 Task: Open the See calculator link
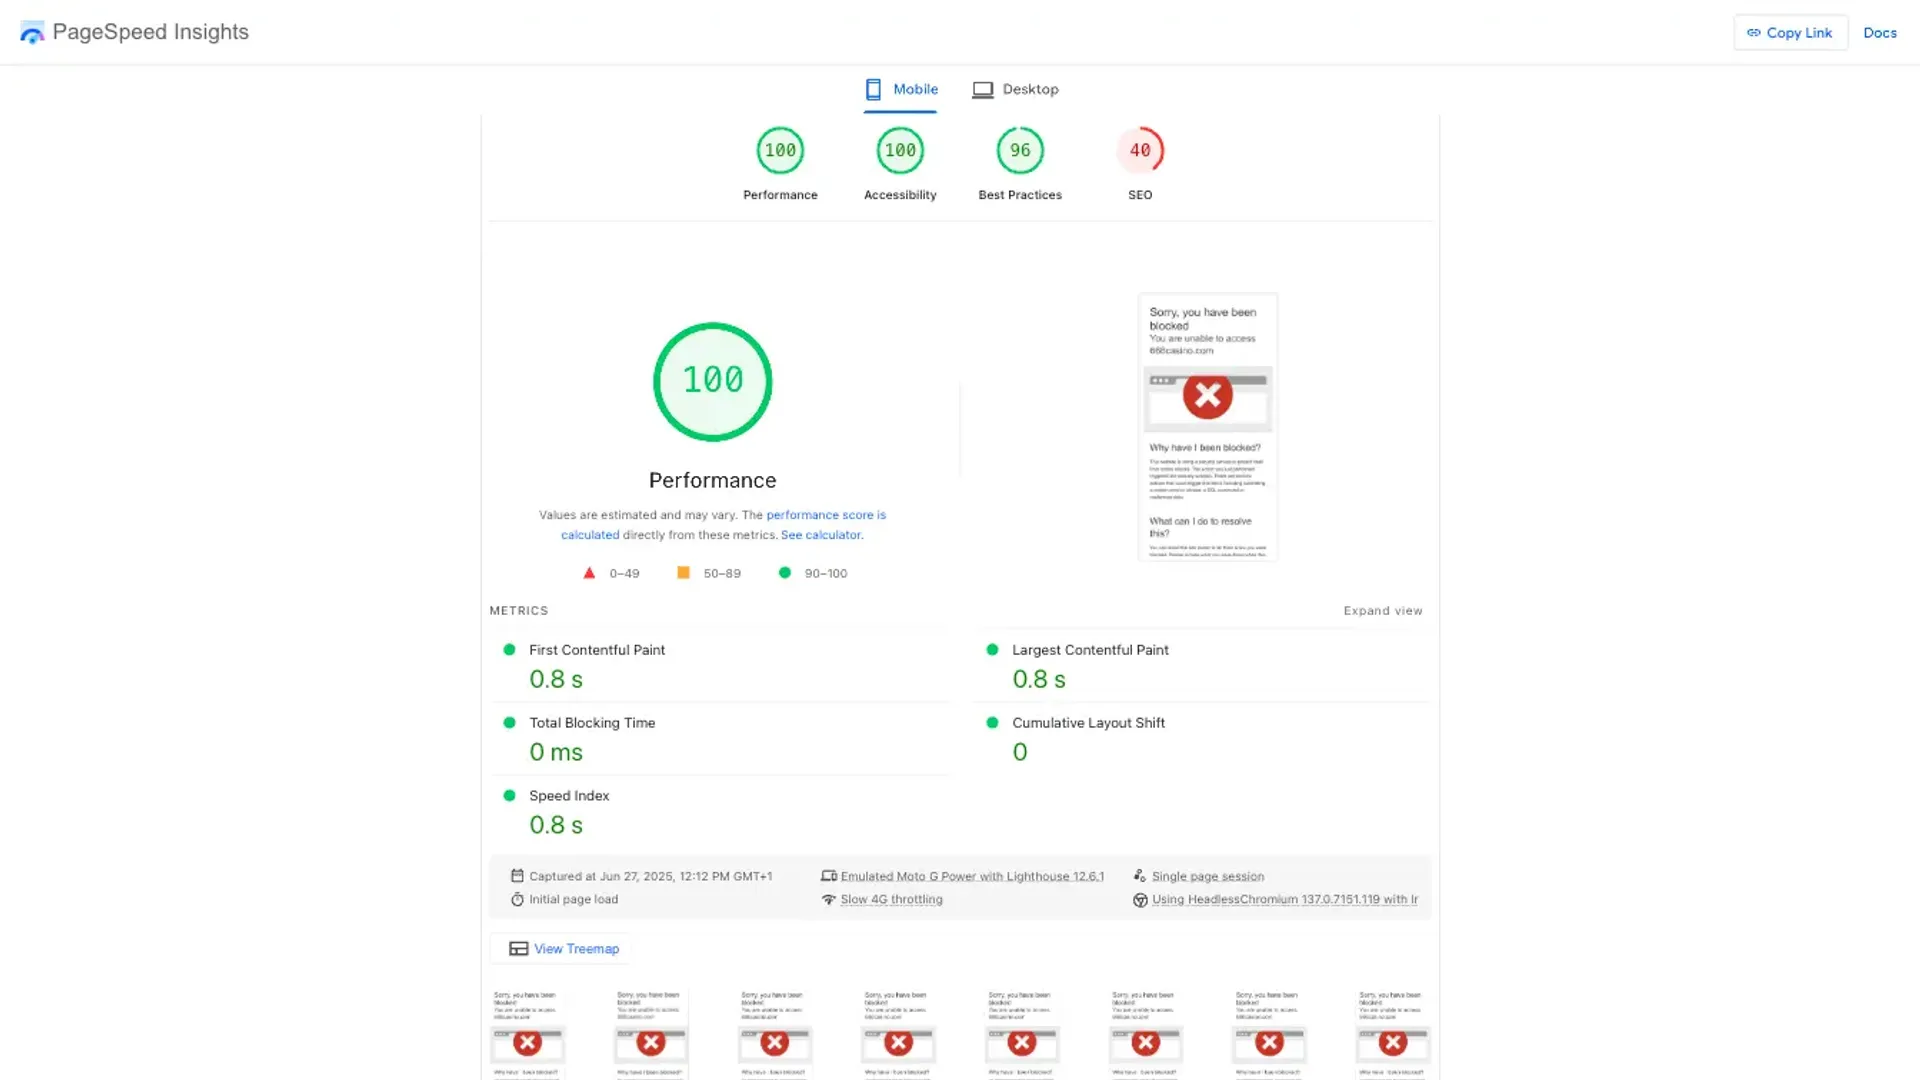pos(821,535)
